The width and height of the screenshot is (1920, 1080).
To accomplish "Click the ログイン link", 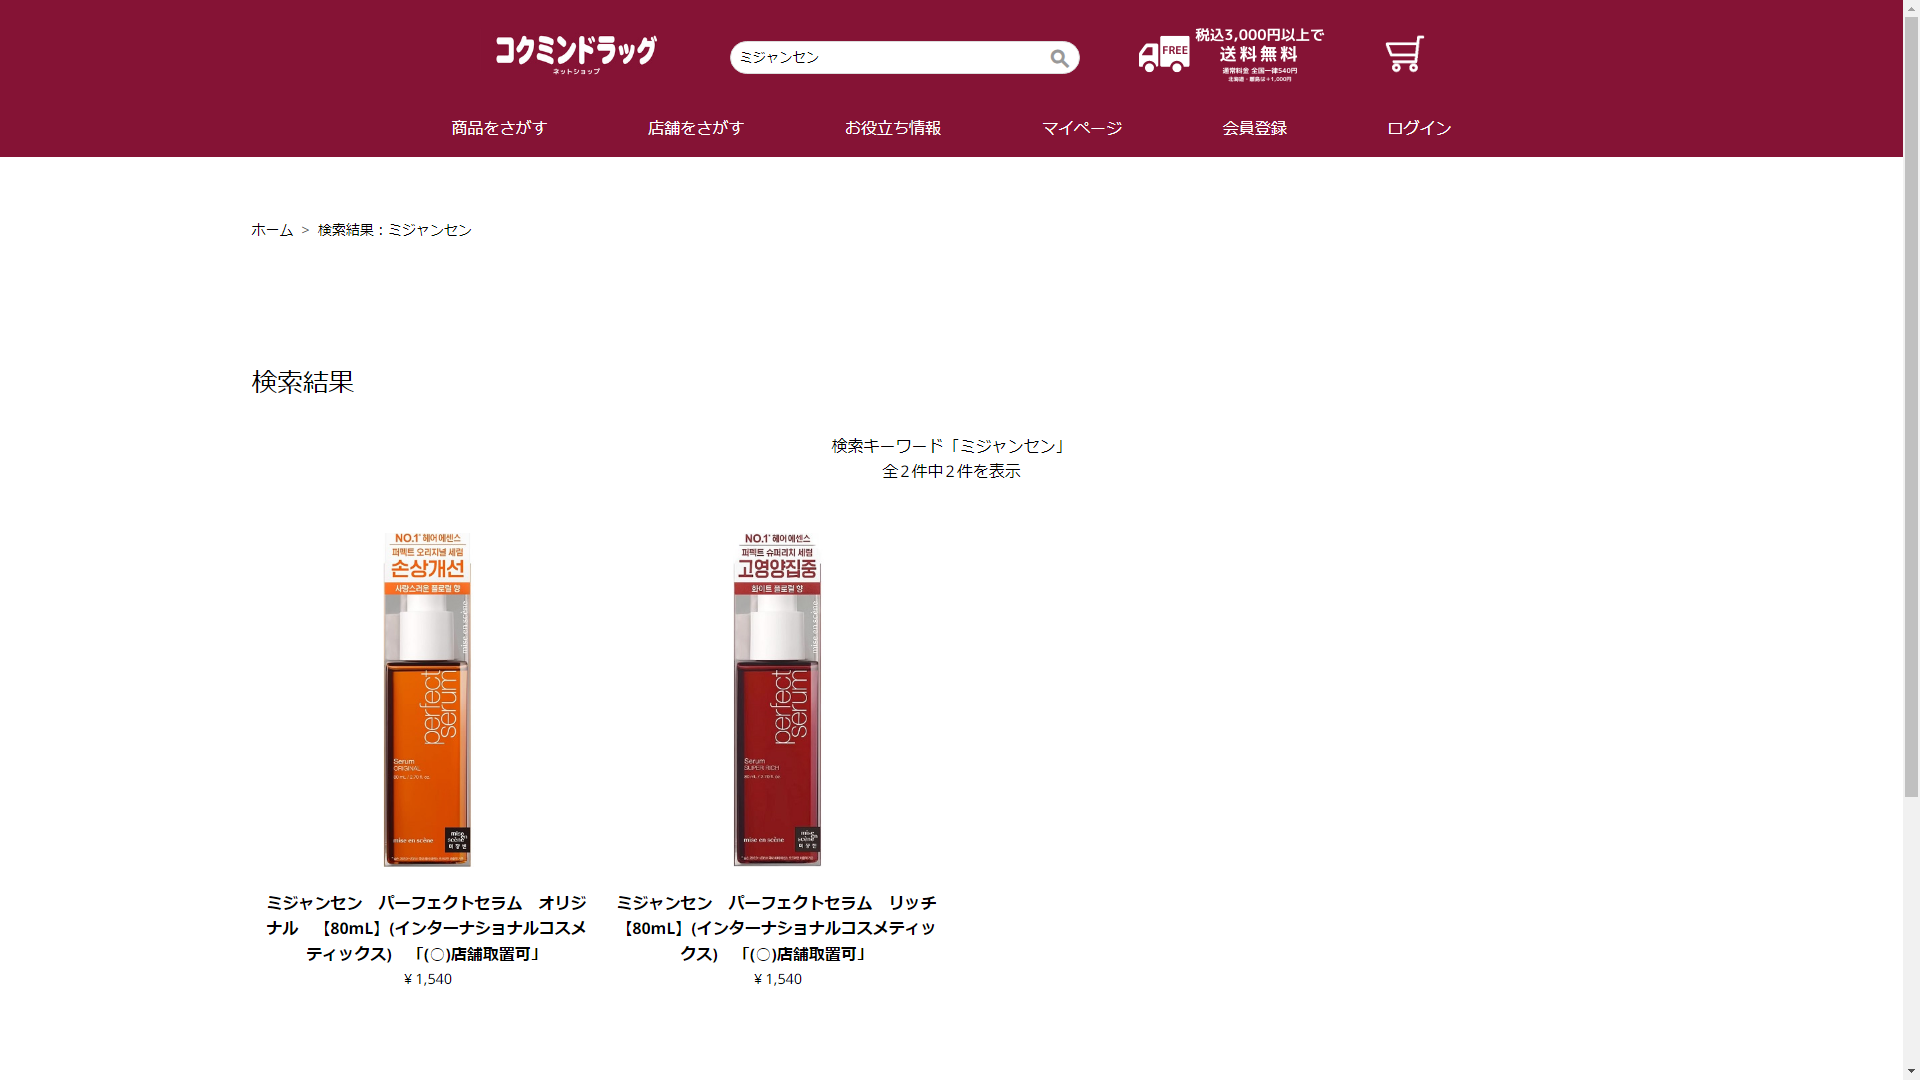I will (1419, 128).
